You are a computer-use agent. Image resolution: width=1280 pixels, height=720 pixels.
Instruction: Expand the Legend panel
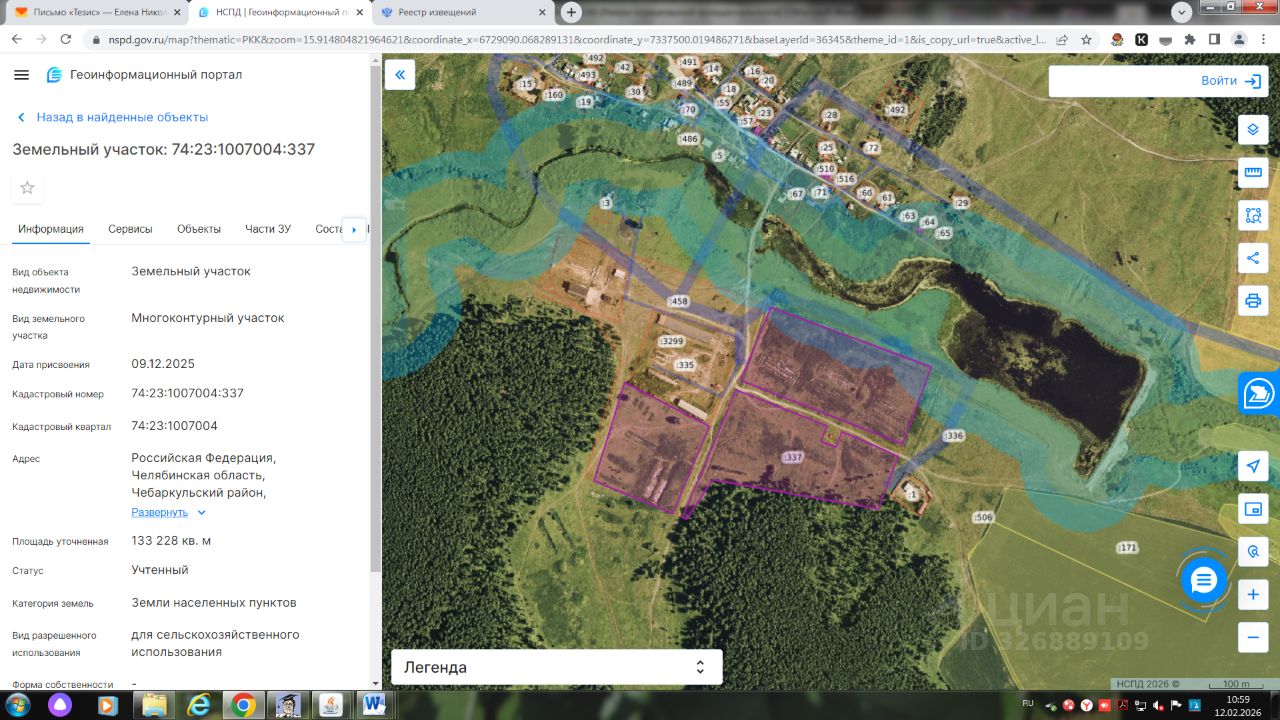pos(556,667)
